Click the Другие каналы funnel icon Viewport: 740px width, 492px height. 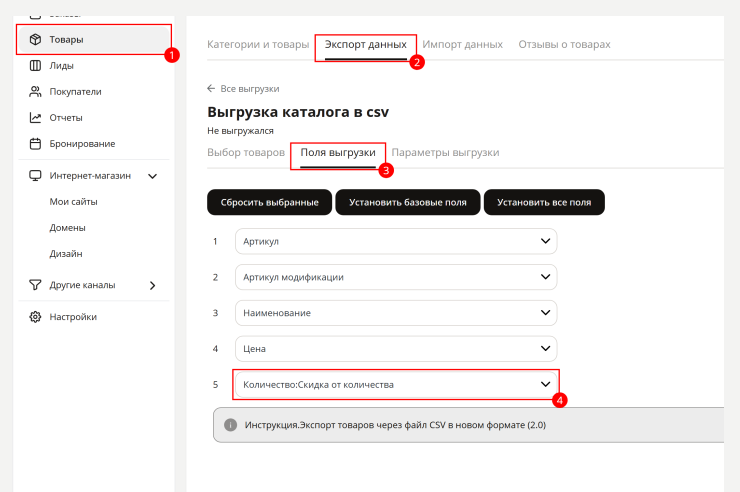(x=35, y=285)
